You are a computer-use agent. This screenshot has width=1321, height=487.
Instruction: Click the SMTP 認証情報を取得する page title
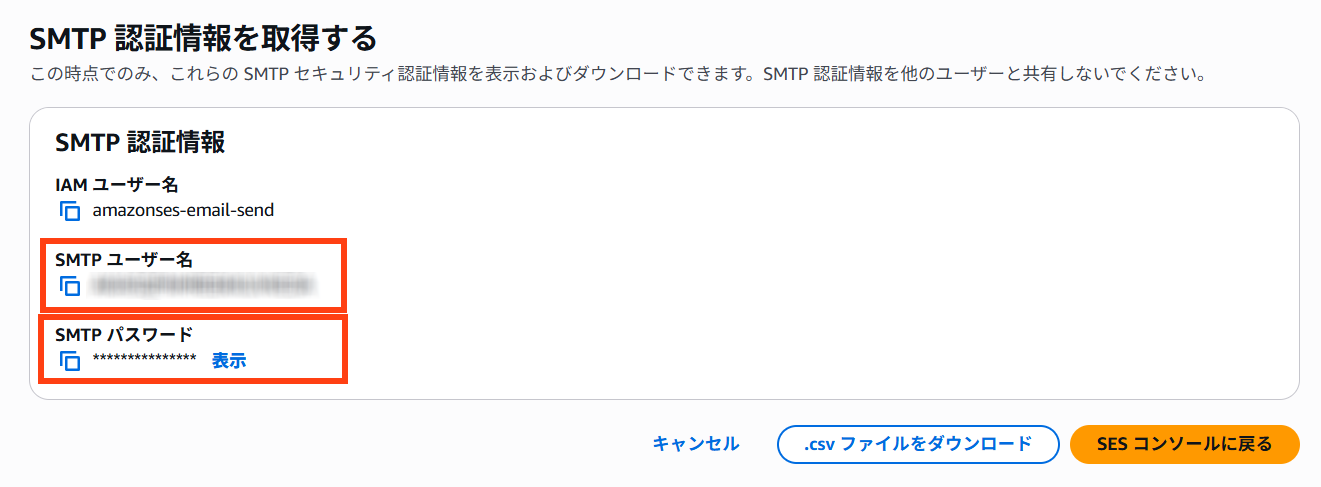(x=203, y=39)
